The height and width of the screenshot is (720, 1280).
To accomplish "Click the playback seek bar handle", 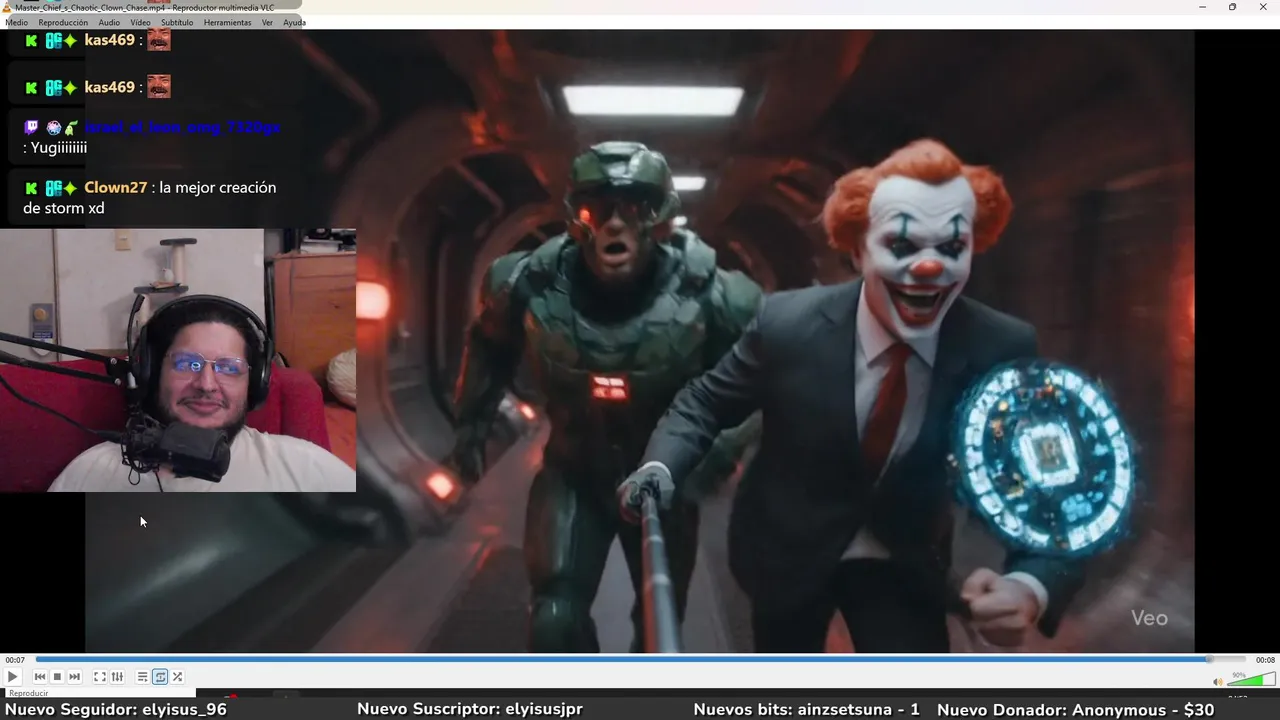I will tap(1209, 659).
